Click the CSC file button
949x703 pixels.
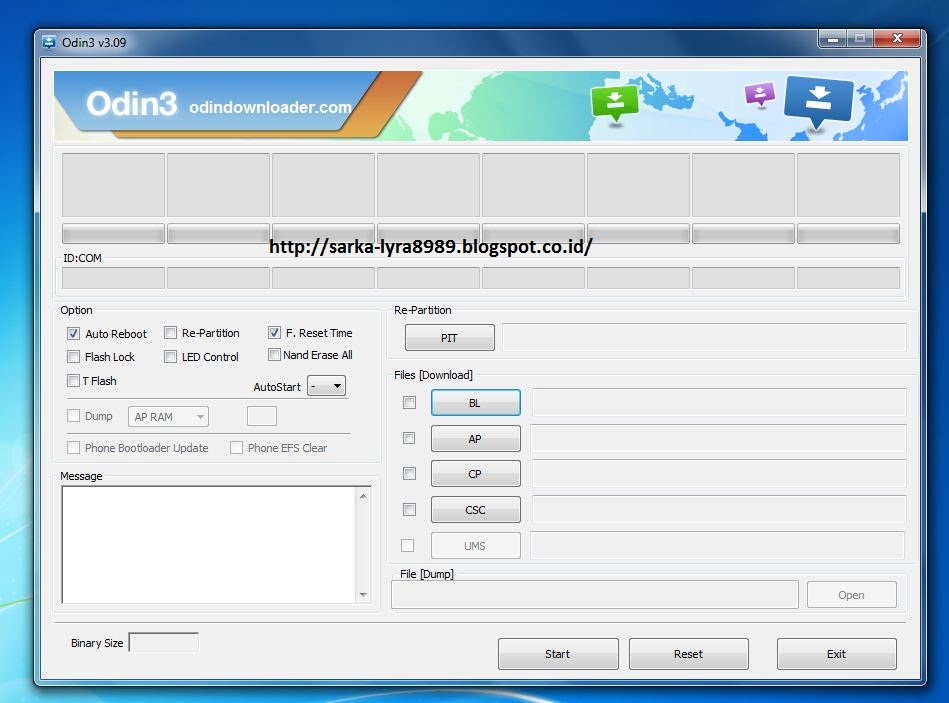pyautogui.click(x=476, y=509)
